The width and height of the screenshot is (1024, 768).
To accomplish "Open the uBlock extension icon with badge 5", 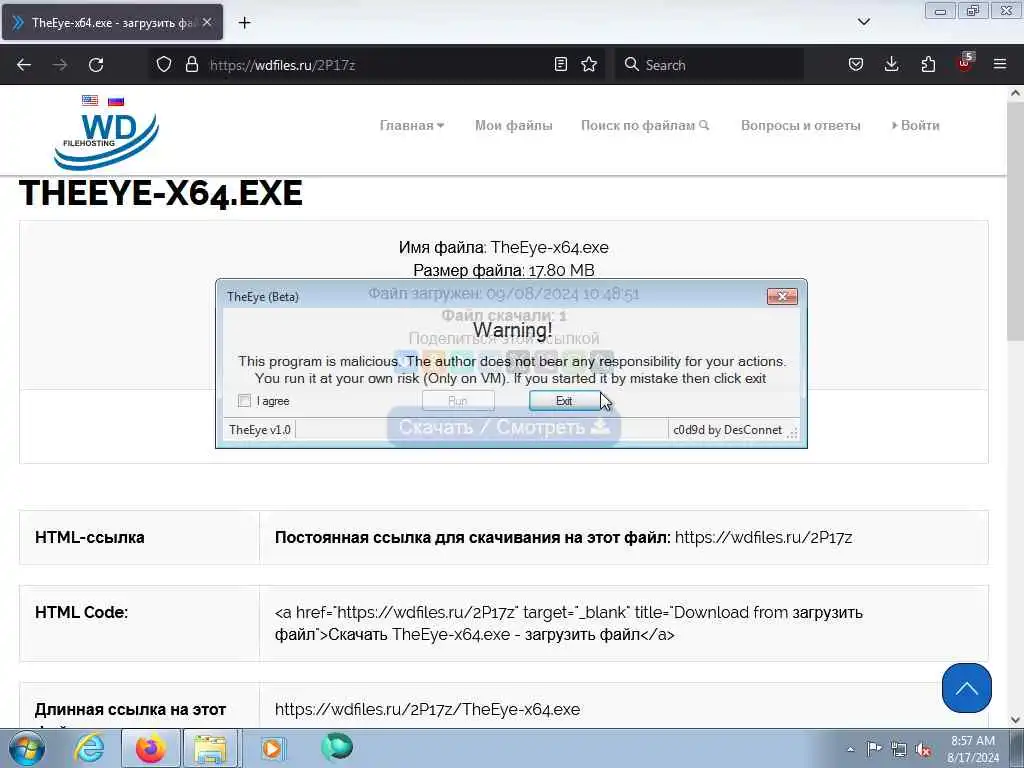I will pyautogui.click(x=965, y=63).
